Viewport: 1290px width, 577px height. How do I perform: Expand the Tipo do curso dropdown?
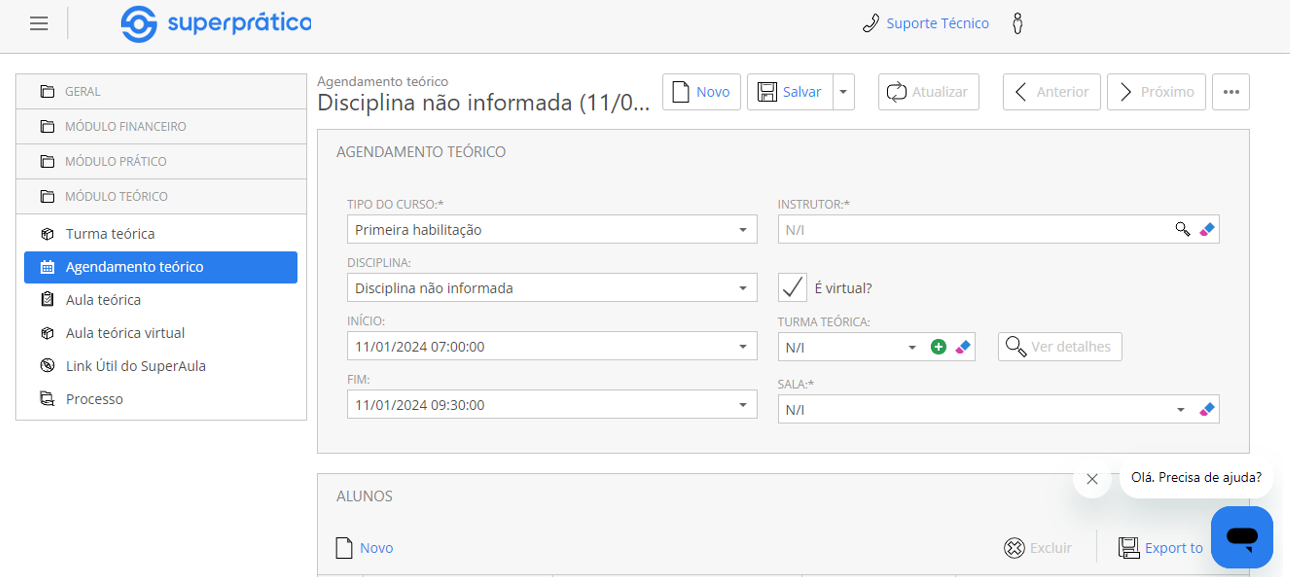742,230
